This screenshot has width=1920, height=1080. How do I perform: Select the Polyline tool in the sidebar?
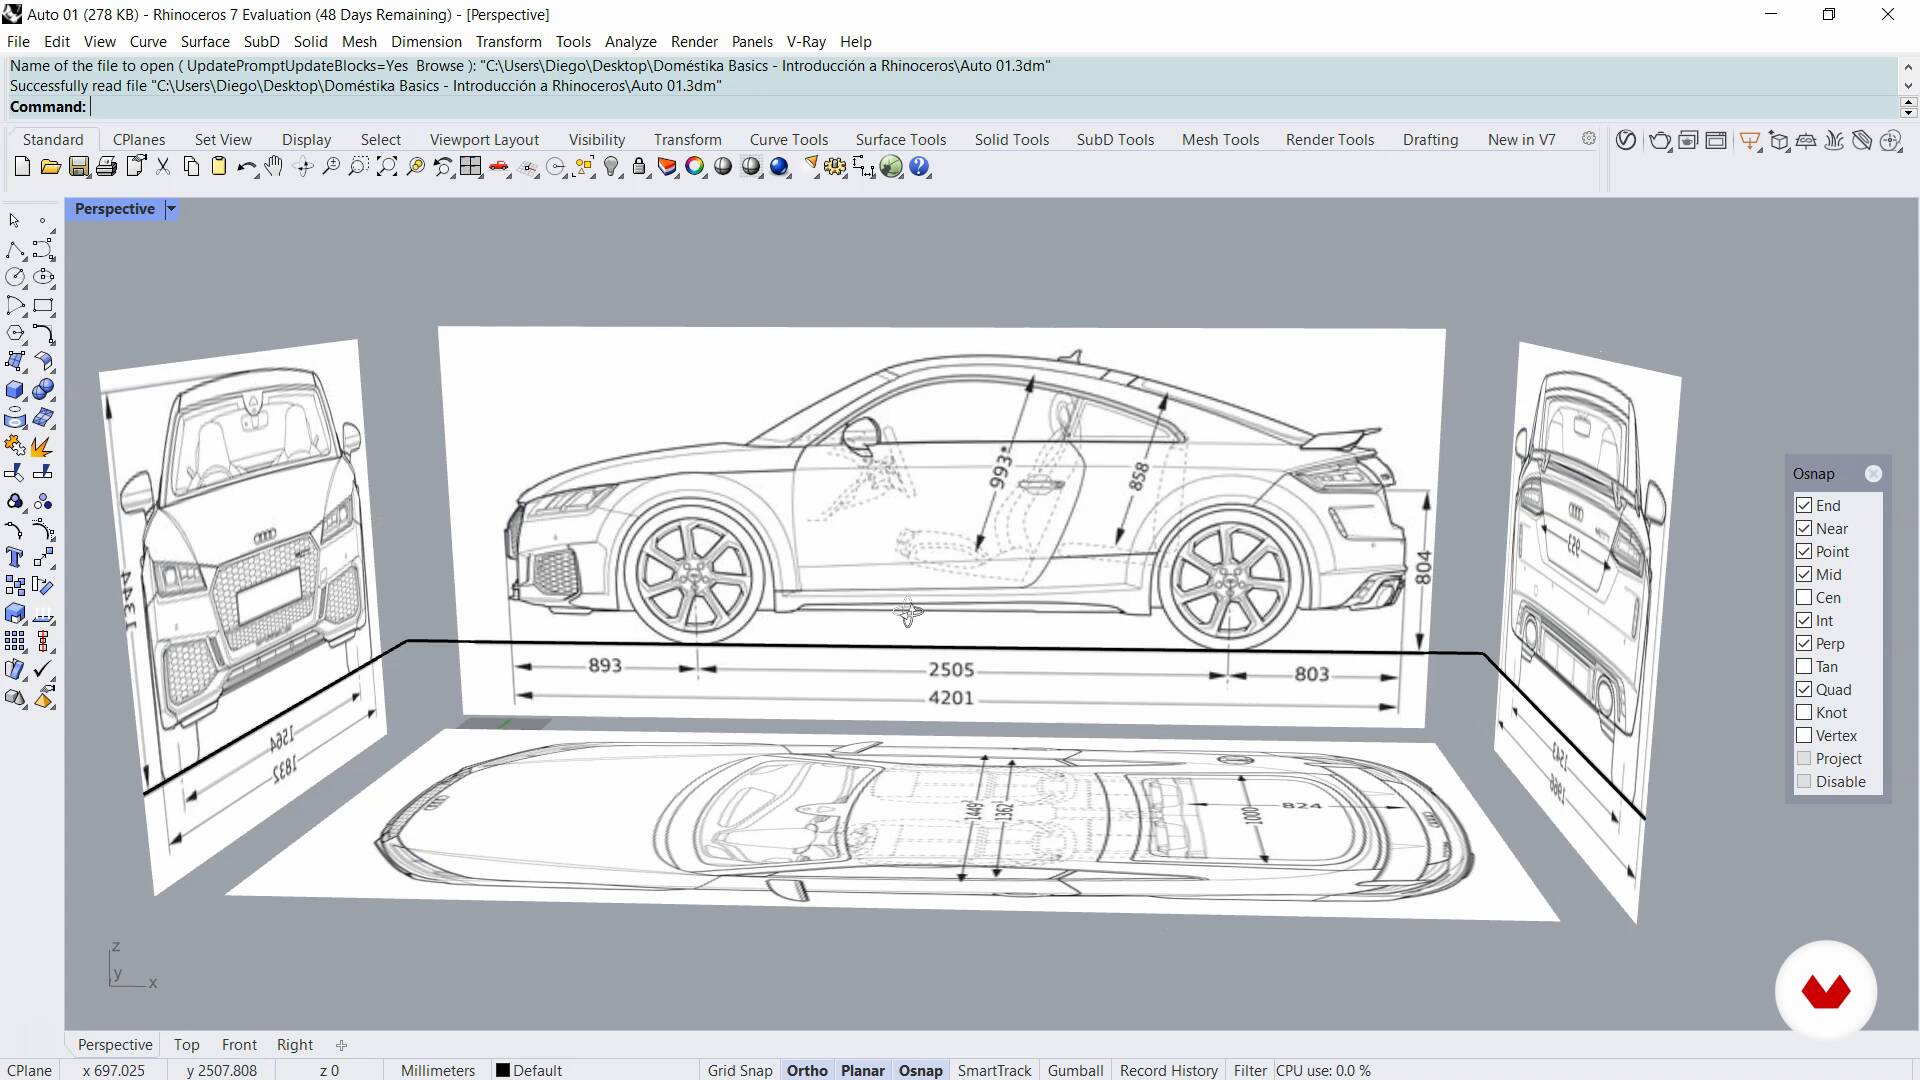point(15,250)
